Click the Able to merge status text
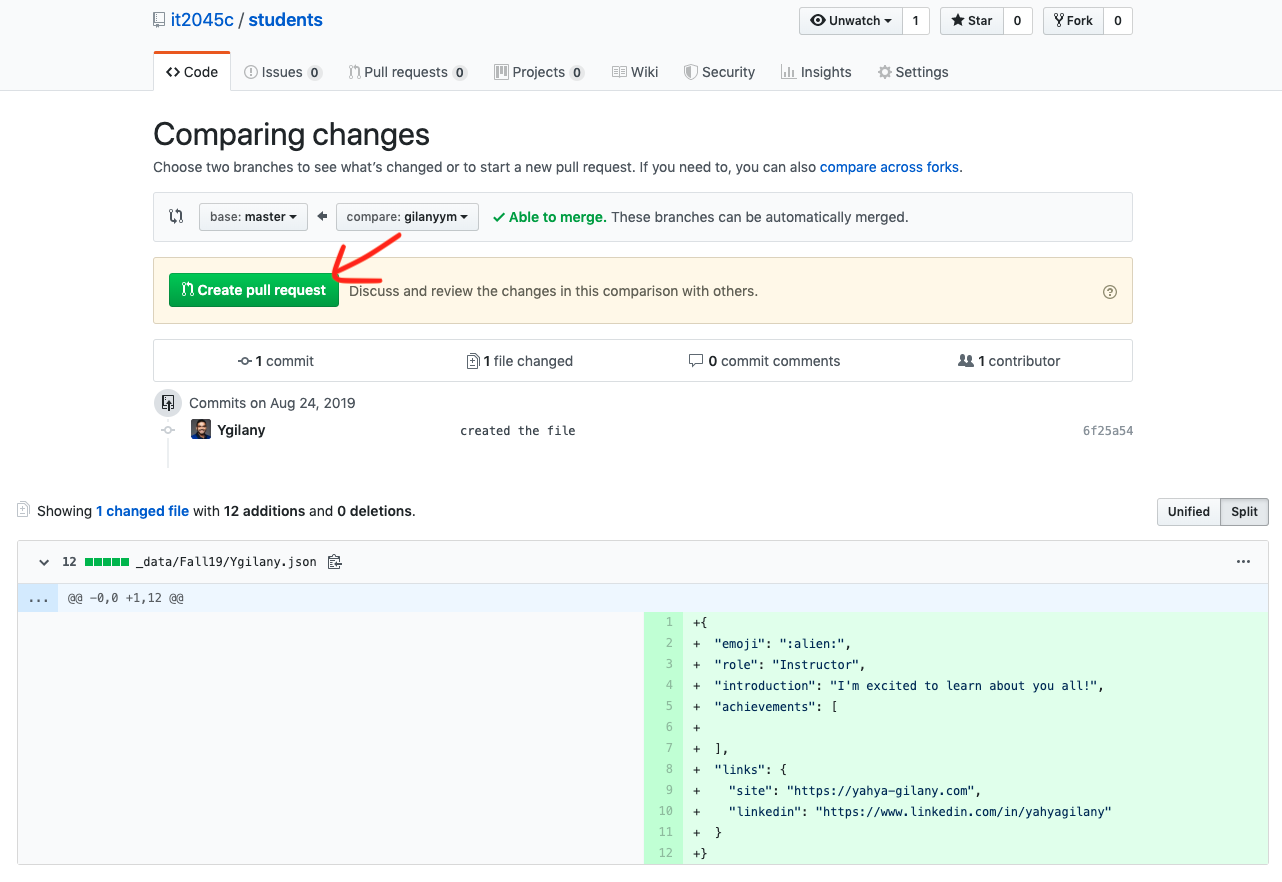 coord(557,217)
